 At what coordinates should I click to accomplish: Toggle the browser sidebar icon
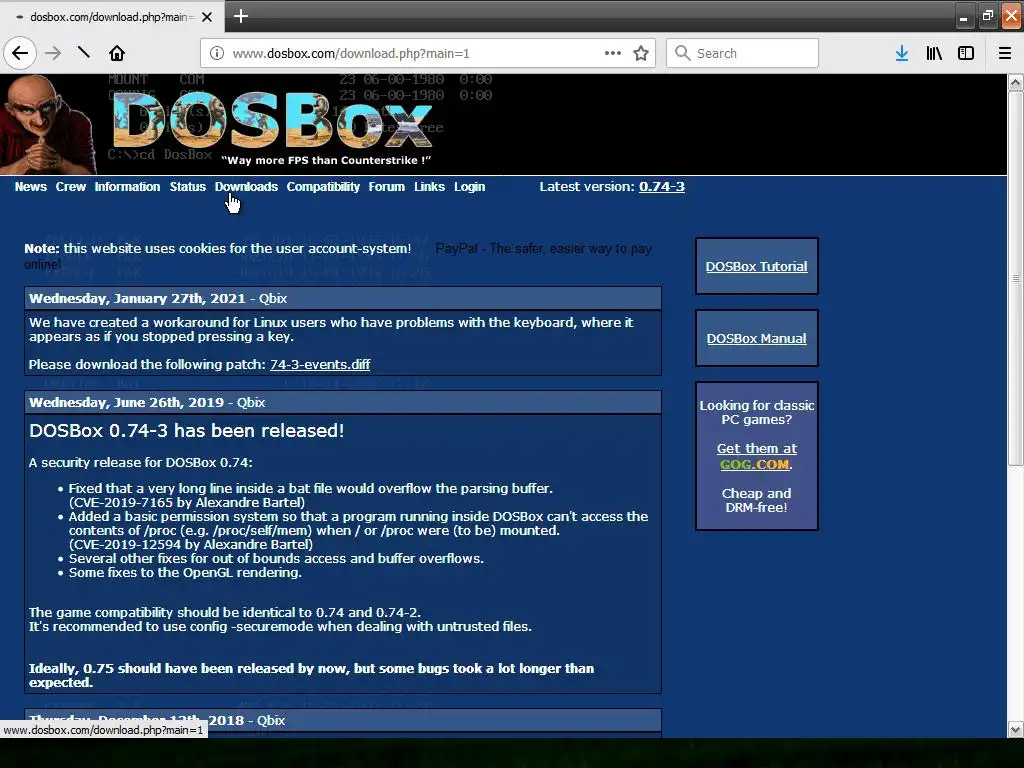(x=966, y=53)
